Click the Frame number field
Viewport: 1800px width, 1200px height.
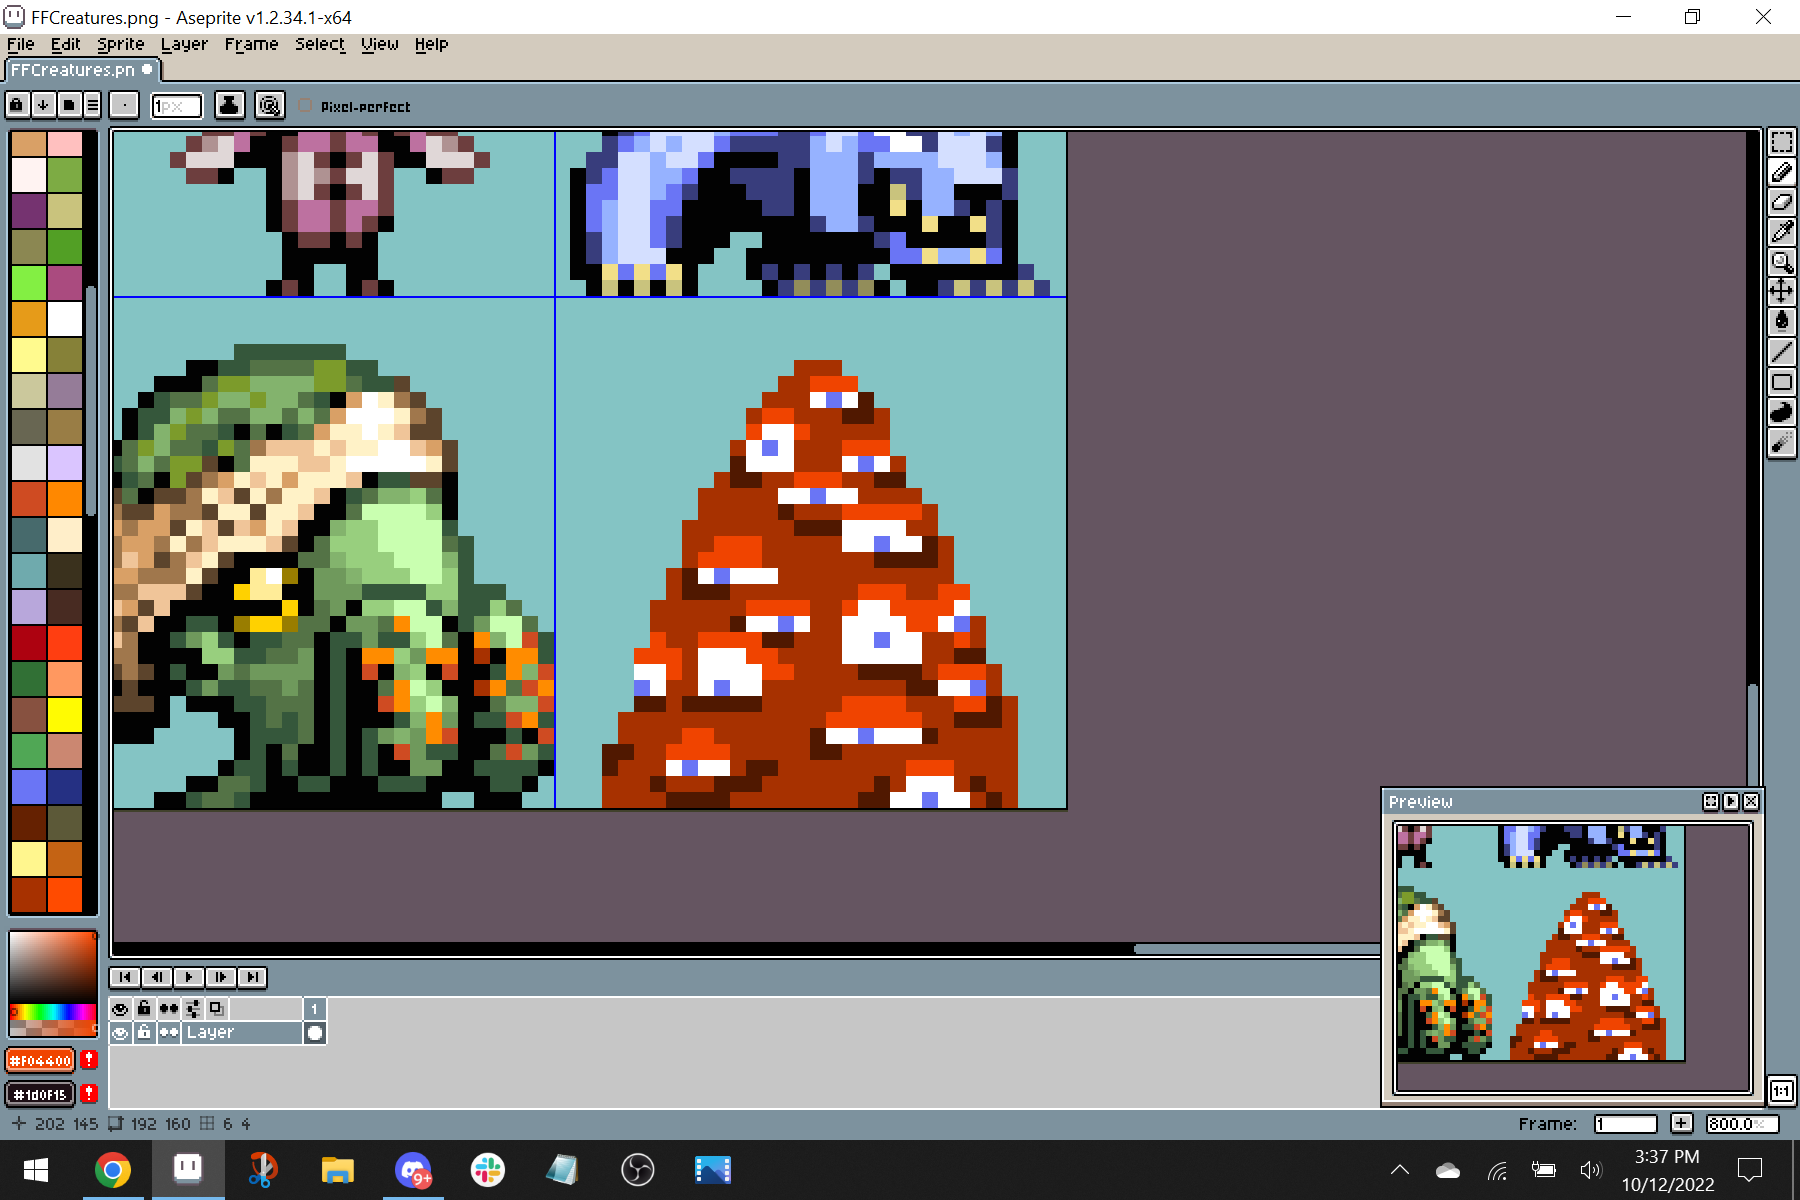[1625, 1124]
